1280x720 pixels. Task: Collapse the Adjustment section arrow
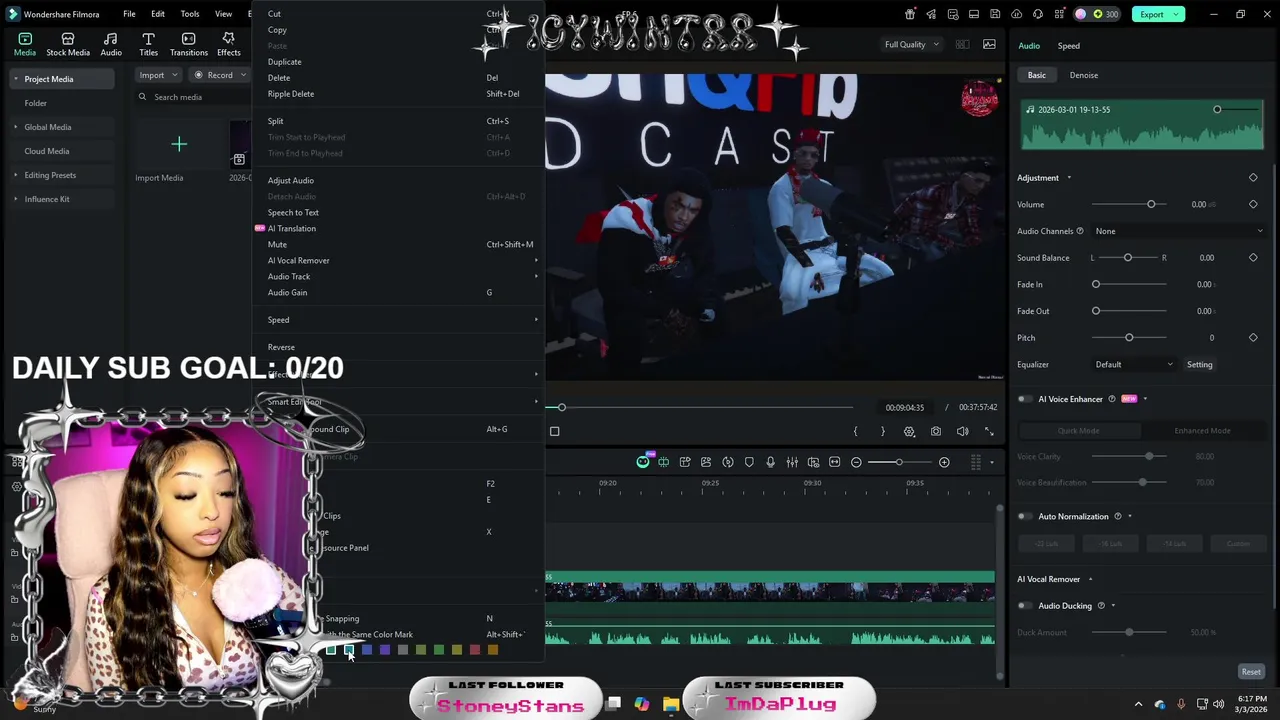pos(1069,178)
